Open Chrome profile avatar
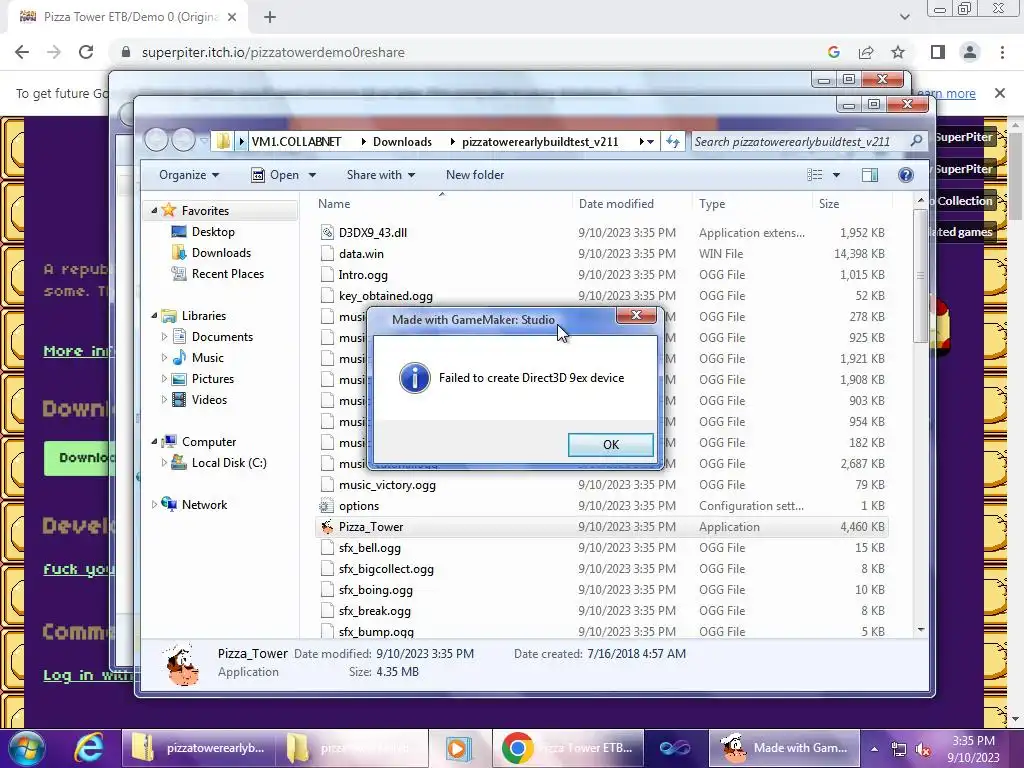 click(x=970, y=52)
